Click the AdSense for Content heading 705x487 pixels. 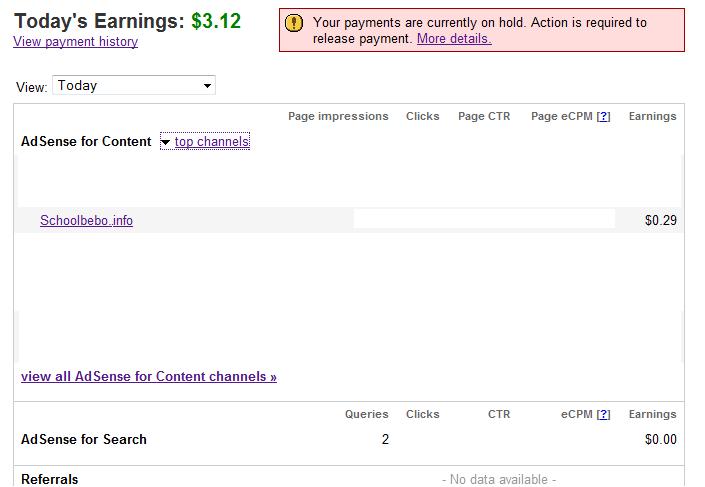click(86, 142)
